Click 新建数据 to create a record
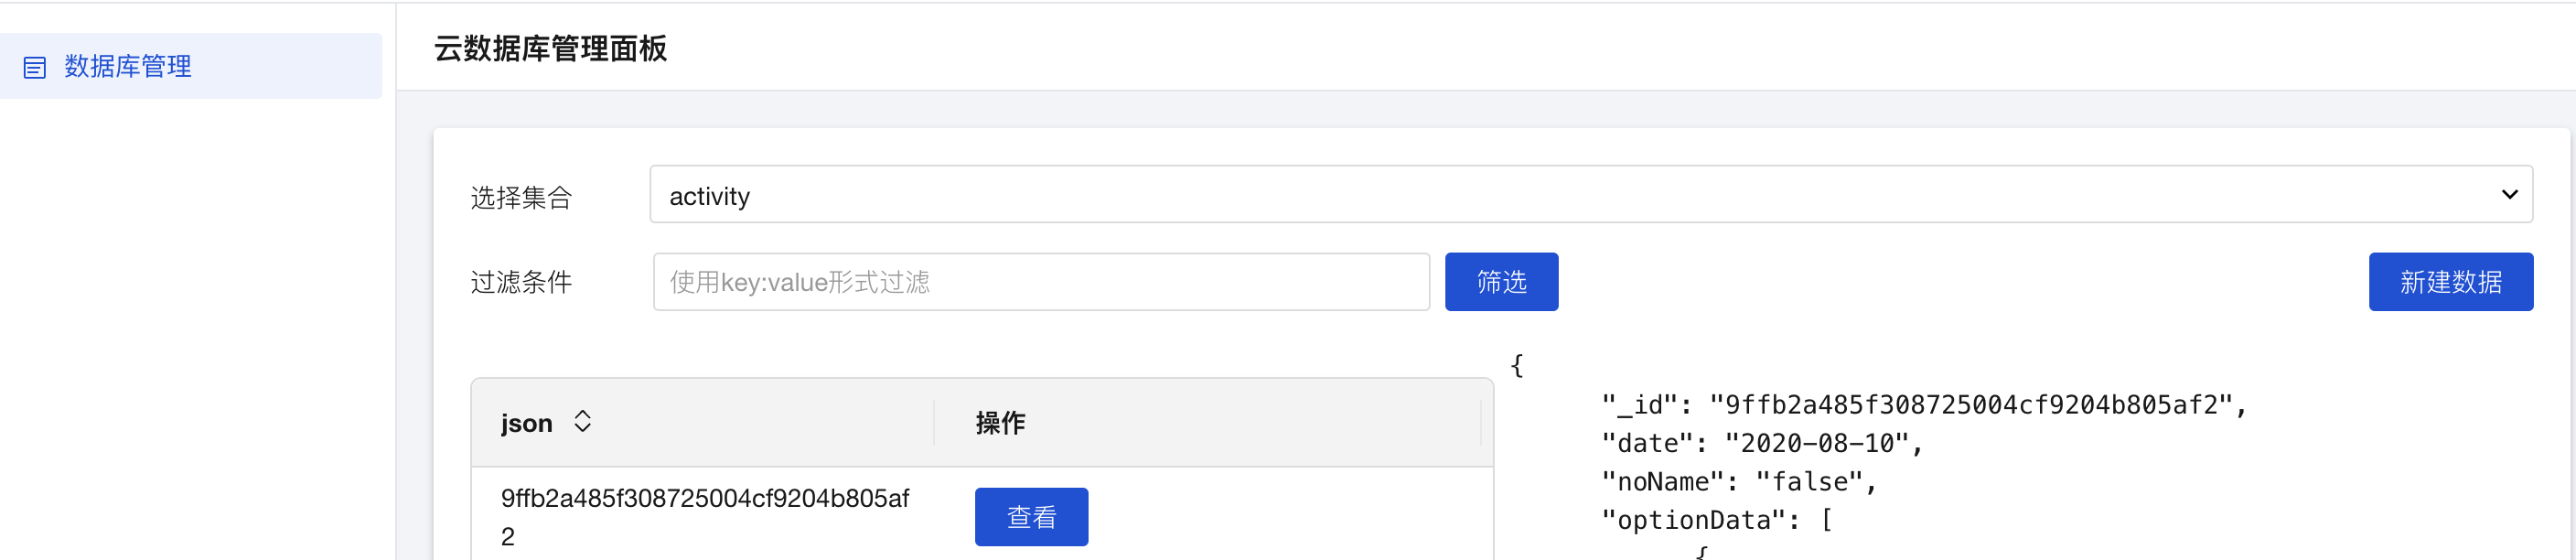The width and height of the screenshot is (2576, 560). tap(2451, 282)
